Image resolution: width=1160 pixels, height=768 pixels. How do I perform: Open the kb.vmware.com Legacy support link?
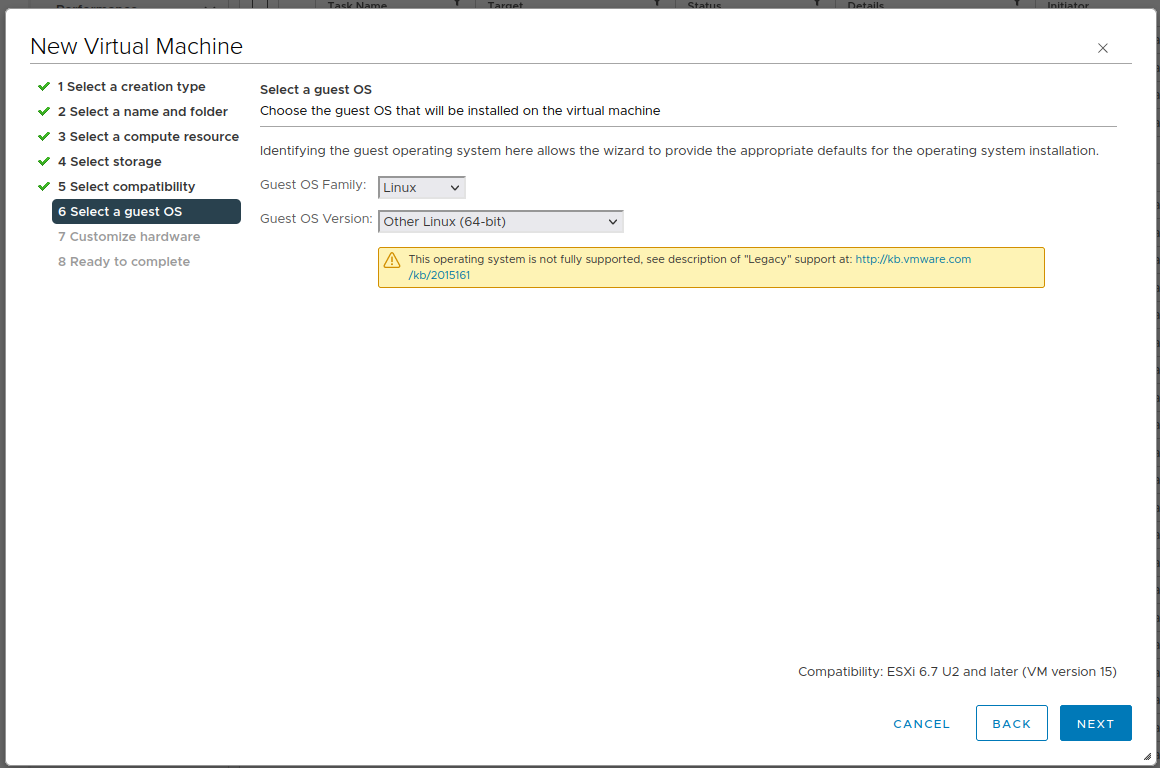point(912,259)
